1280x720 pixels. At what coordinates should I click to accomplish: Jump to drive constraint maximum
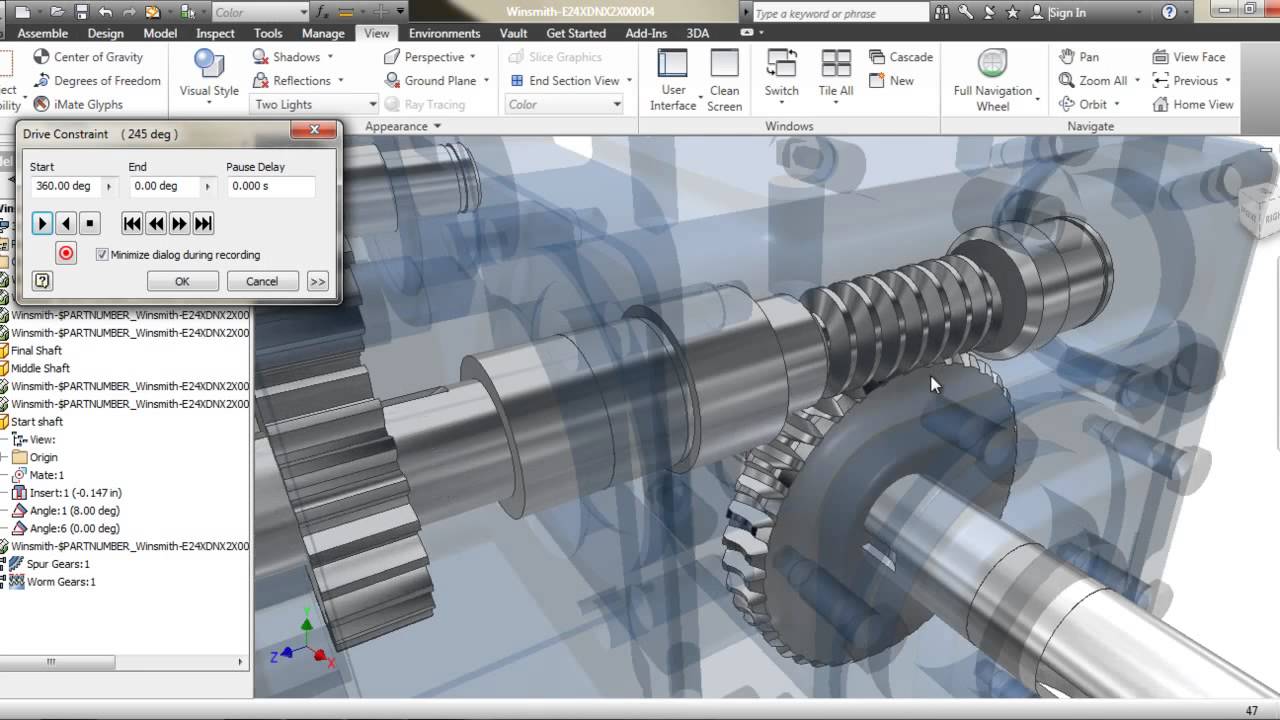pyautogui.click(x=203, y=224)
